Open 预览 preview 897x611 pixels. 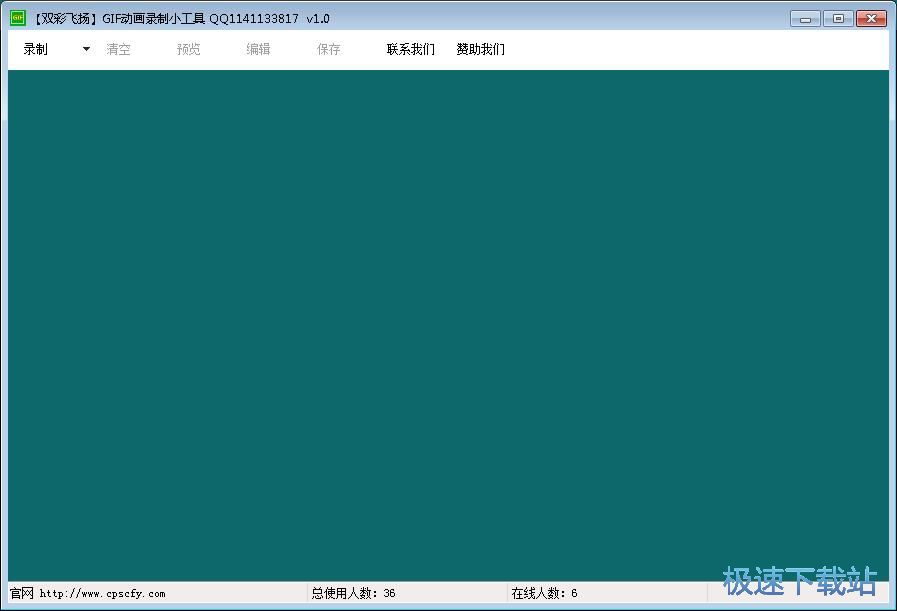tap(188, 49)
